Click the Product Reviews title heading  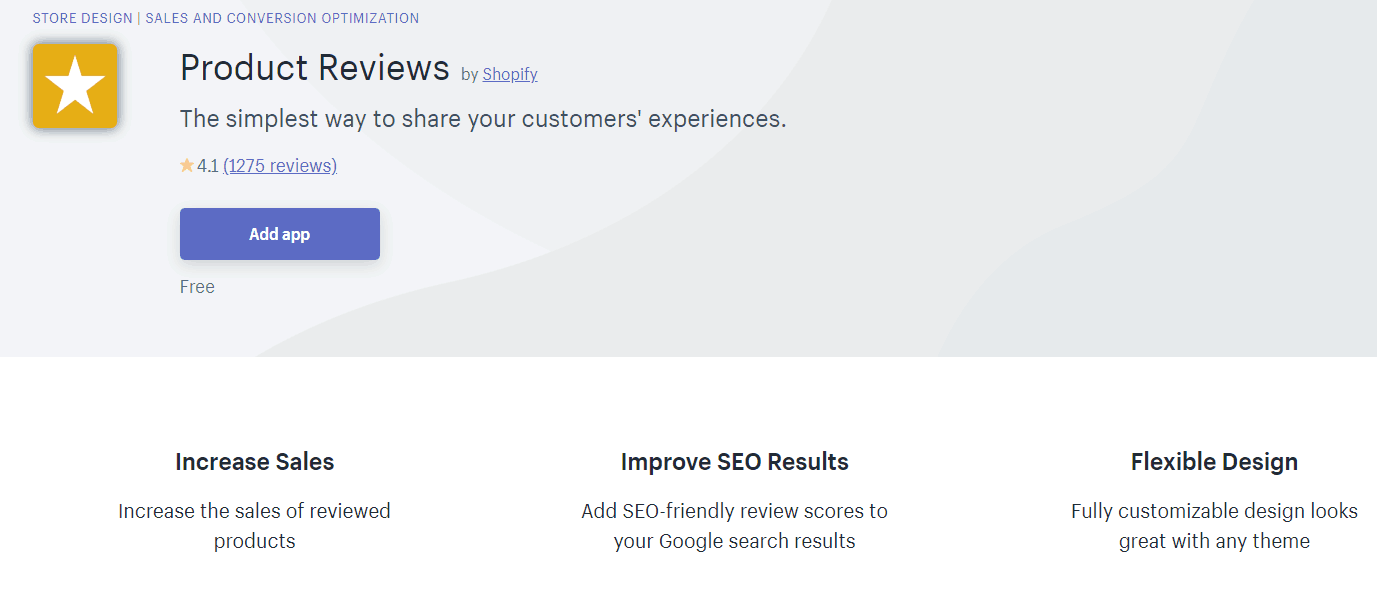coord(315,68)
